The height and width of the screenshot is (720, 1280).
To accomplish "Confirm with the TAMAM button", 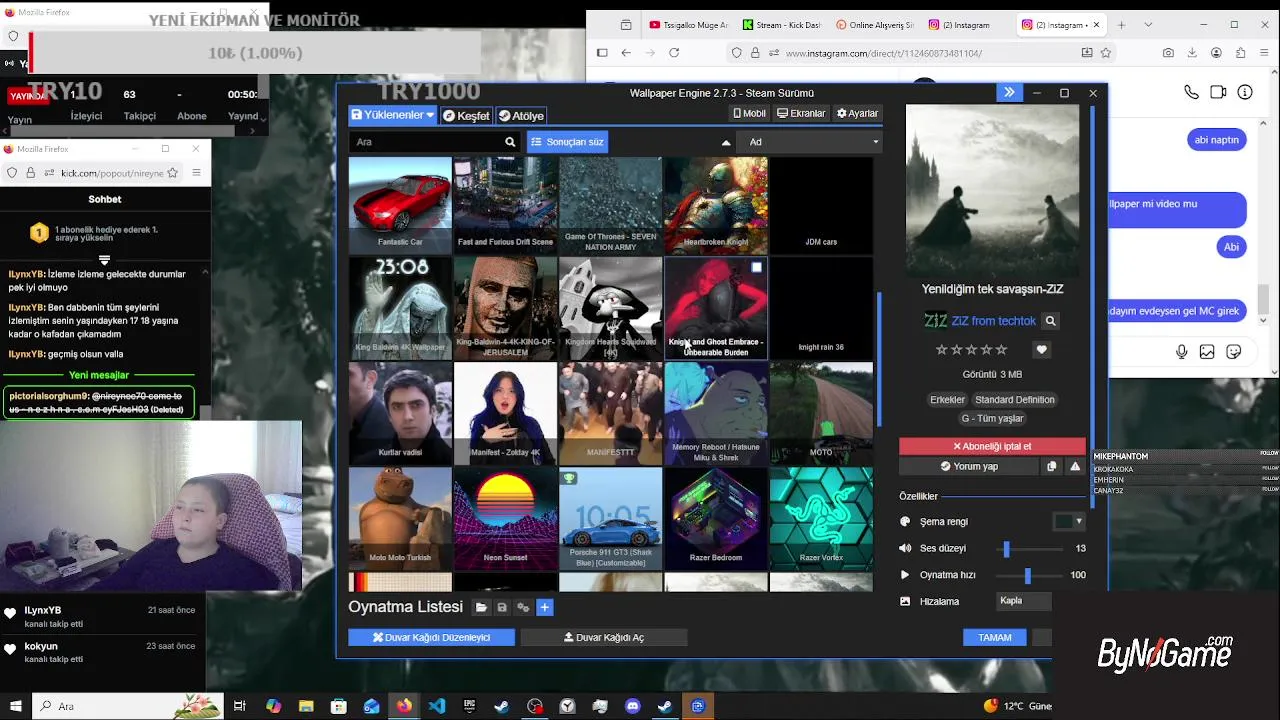I will 994,637.
